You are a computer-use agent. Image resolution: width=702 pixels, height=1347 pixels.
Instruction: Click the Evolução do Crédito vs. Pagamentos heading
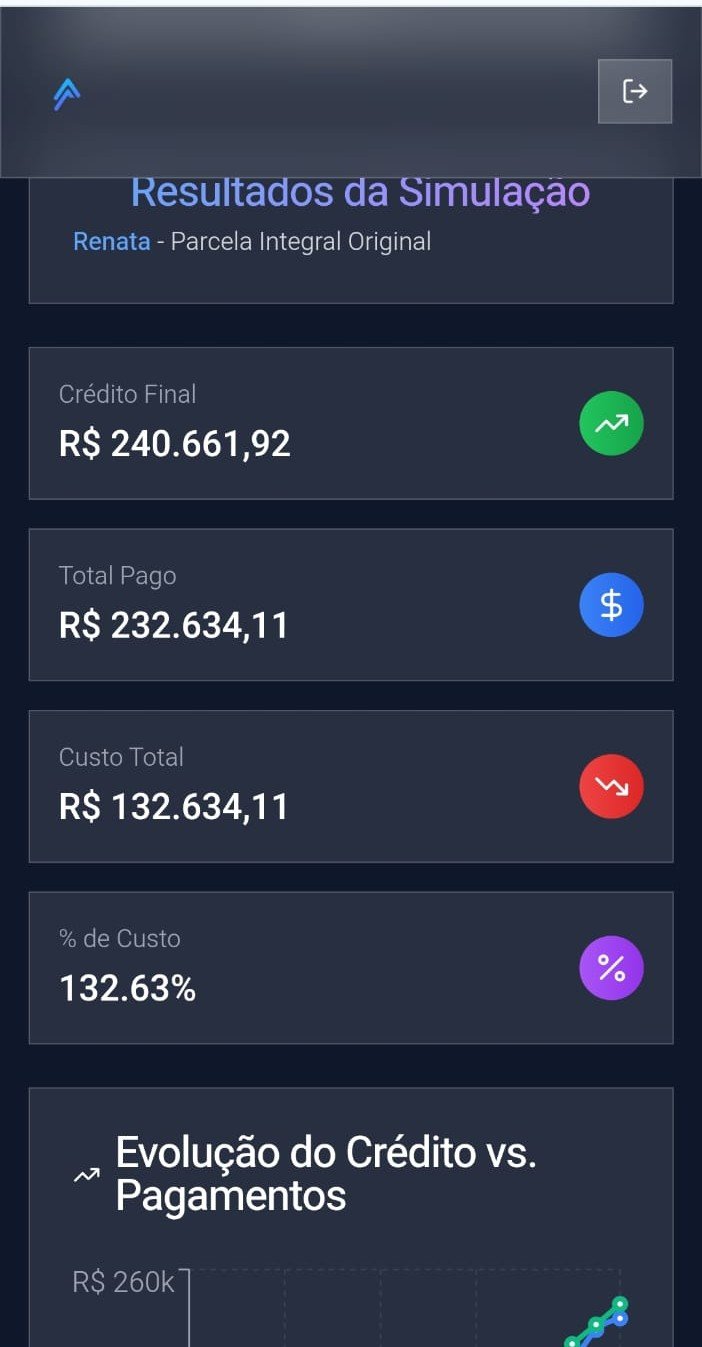326,1174
